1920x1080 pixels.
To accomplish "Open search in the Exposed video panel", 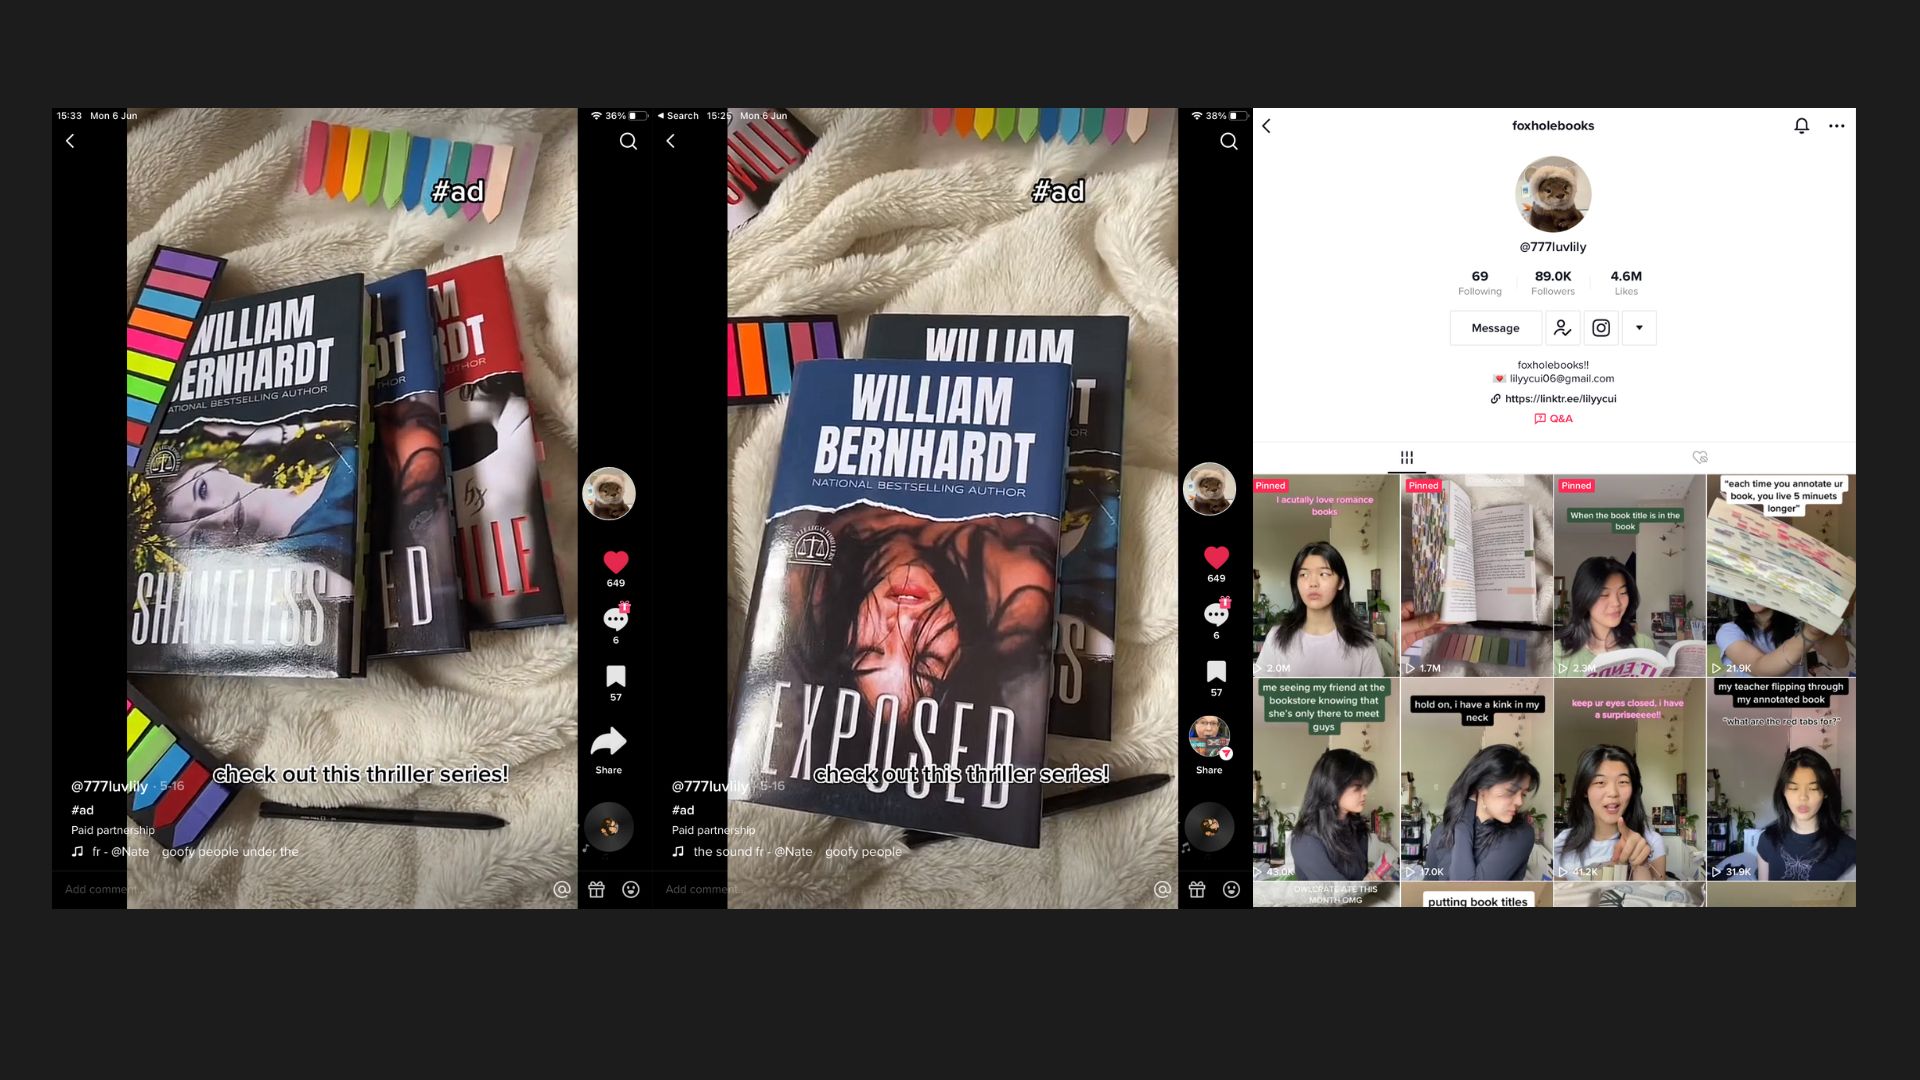I will (1229, 141).
